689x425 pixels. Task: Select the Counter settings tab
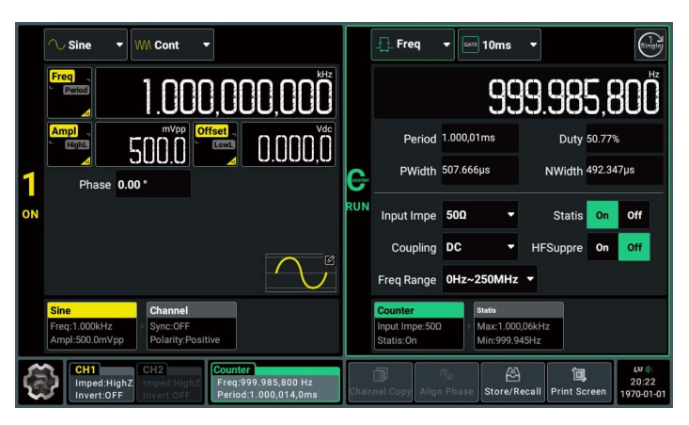pos(419,326)
